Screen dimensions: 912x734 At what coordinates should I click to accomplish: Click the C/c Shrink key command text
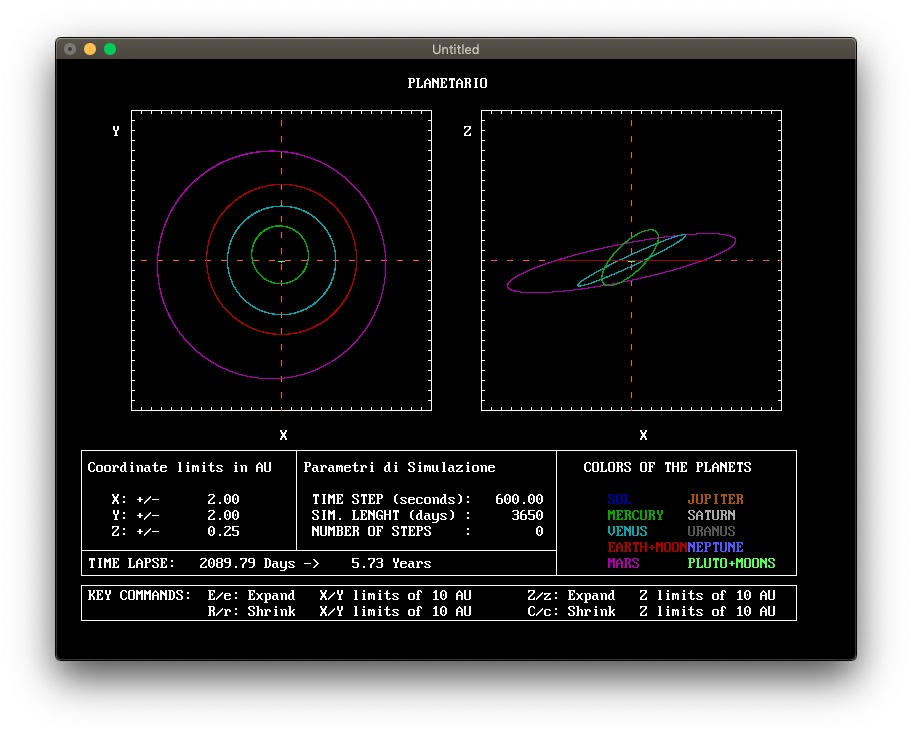click(571, 611)
